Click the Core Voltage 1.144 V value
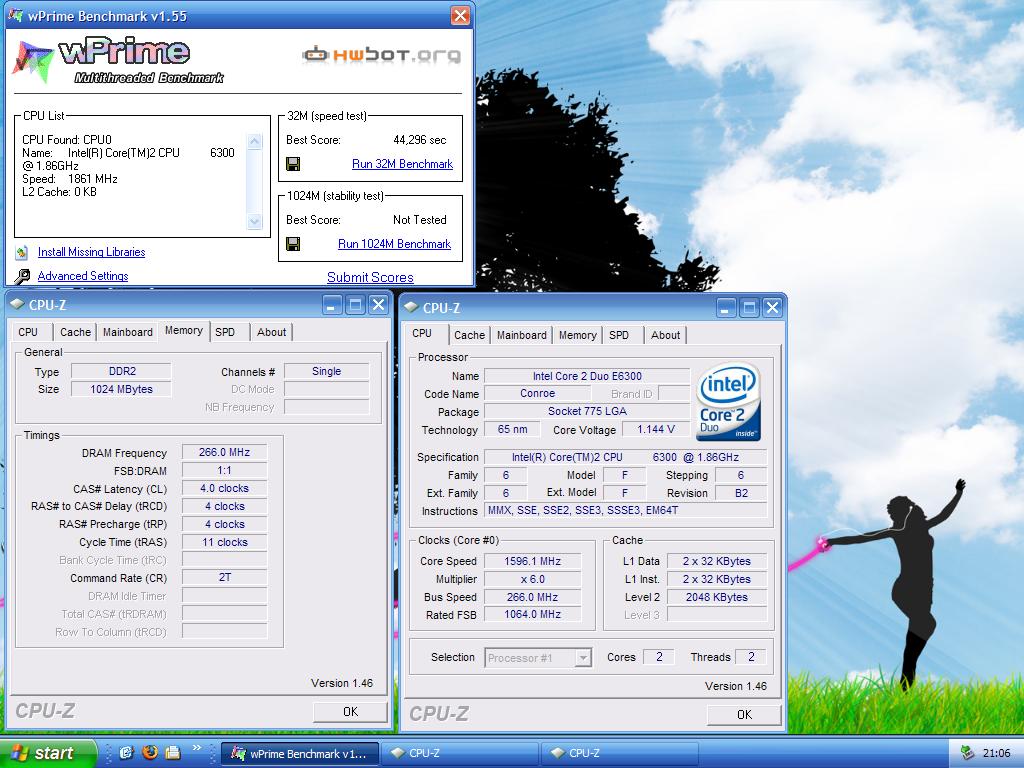Image resolution: width=1024 pixels, height=768 pixels. 656,429
